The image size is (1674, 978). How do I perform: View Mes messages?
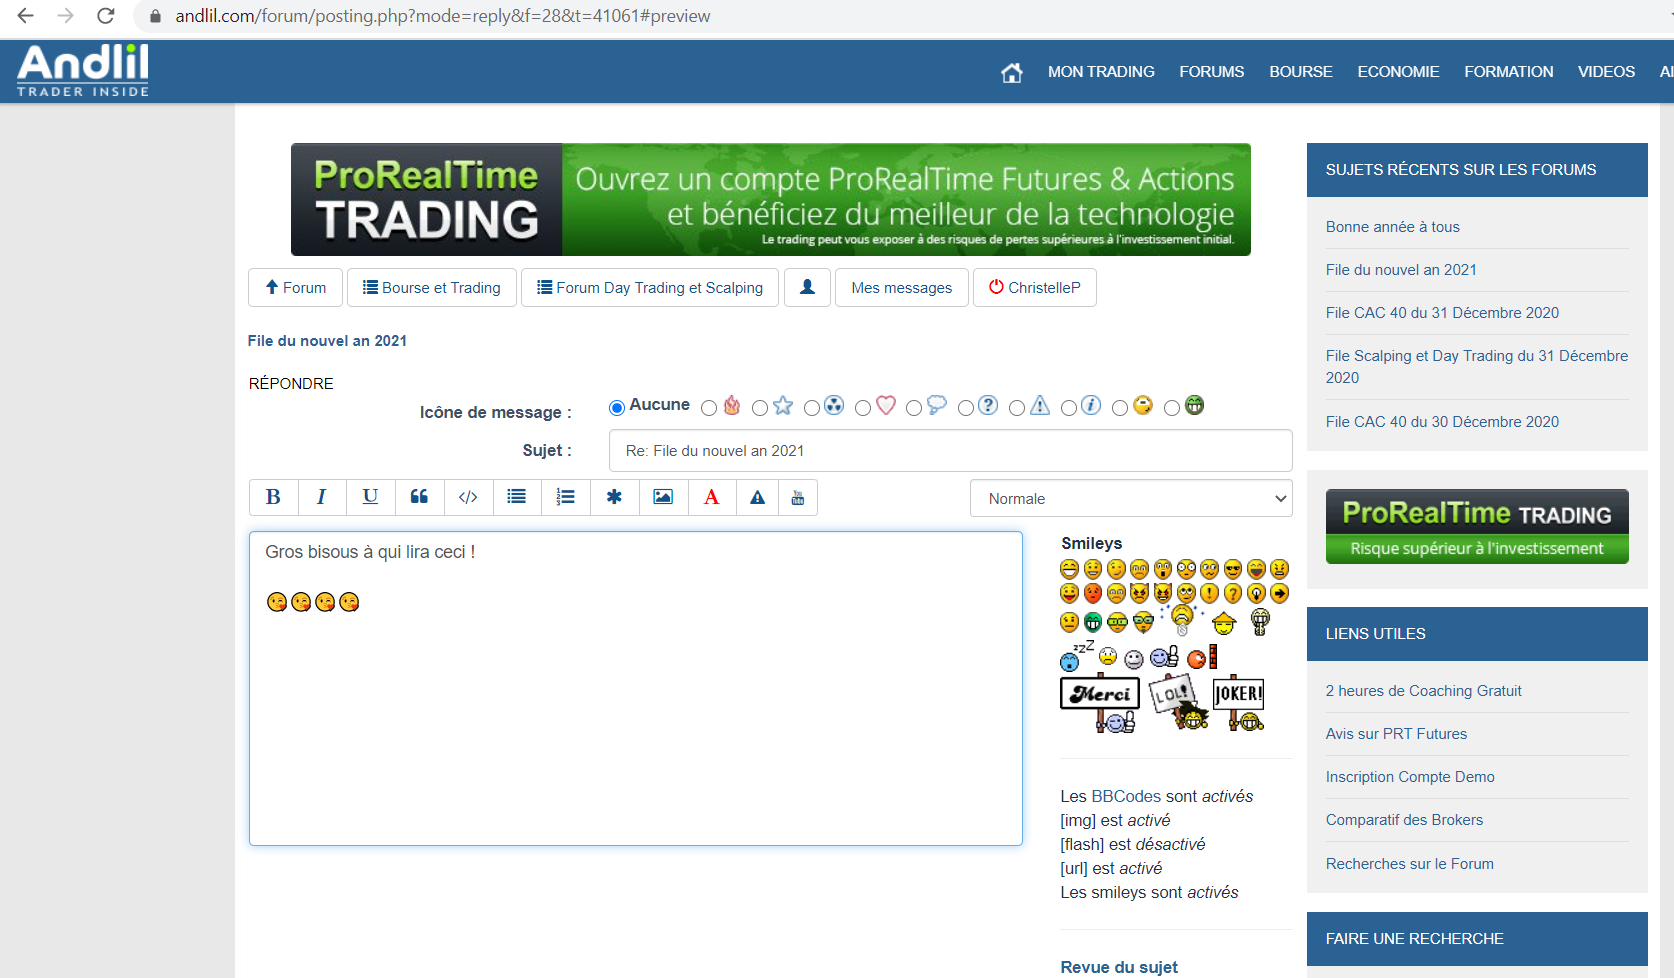coord(902,288)
